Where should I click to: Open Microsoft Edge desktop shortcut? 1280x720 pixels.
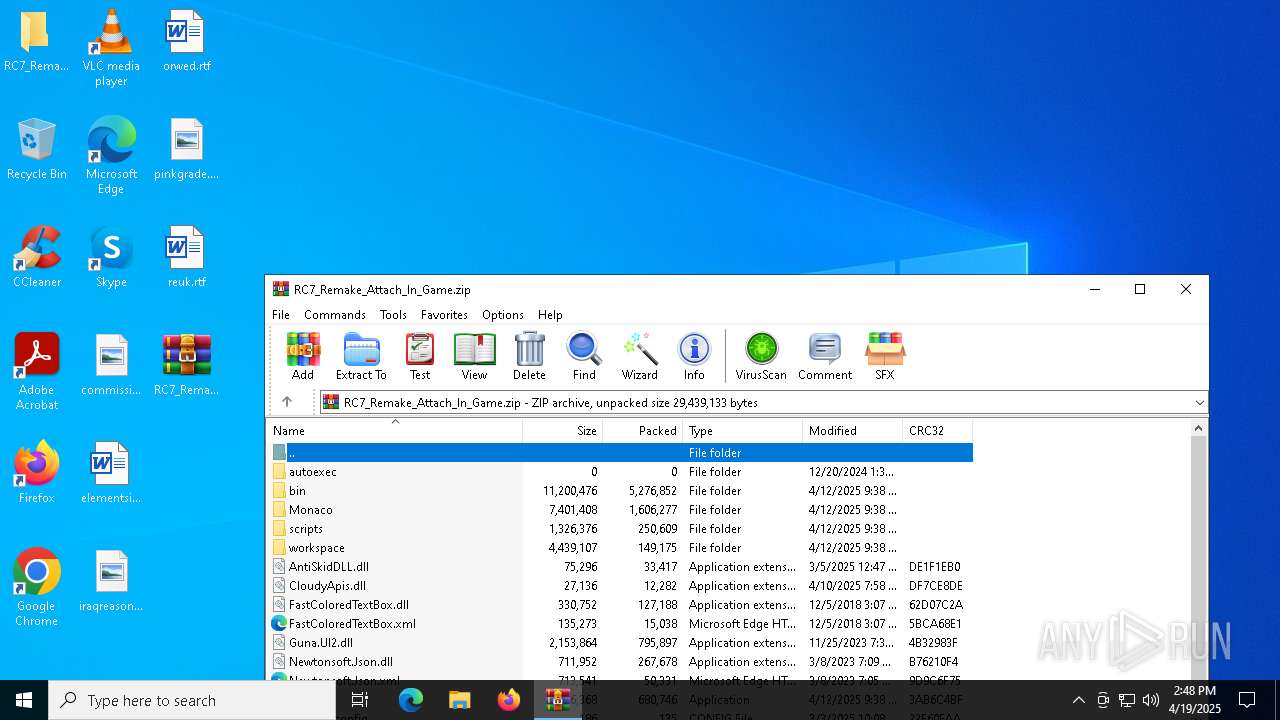[x=111, y=156]
